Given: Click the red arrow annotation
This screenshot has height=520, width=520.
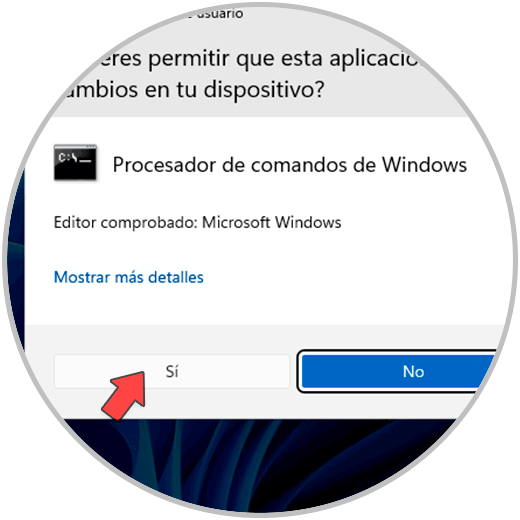Looking at the screenshot, I should click(124, 395).
